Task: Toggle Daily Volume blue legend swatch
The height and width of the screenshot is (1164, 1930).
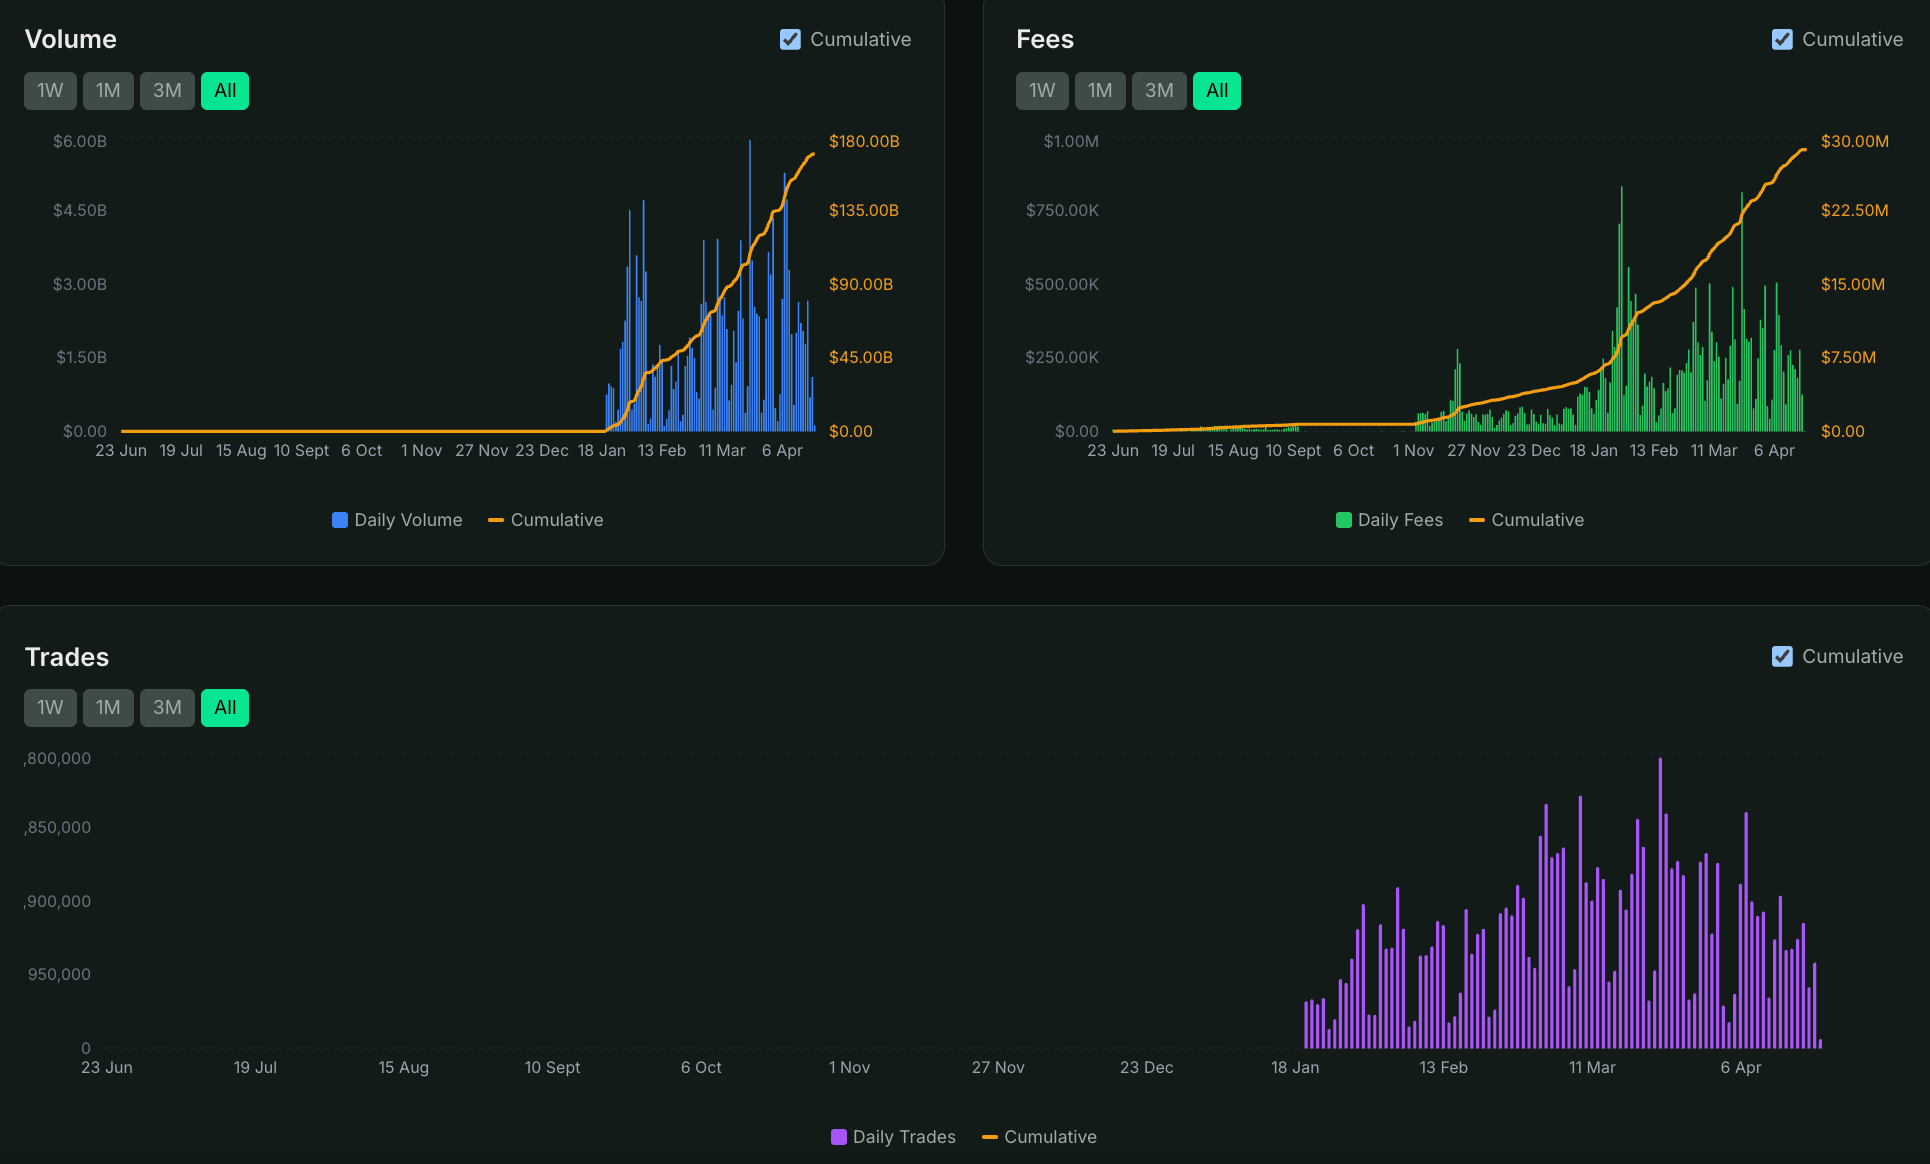Action: click(340, 520)
